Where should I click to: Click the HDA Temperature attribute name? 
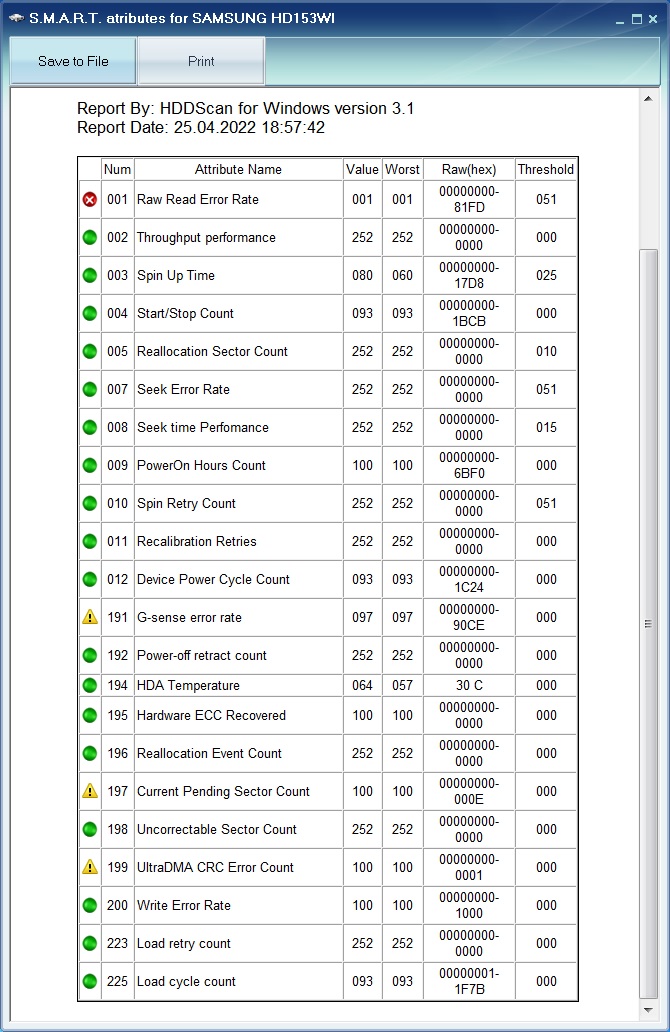pos(188,685)
